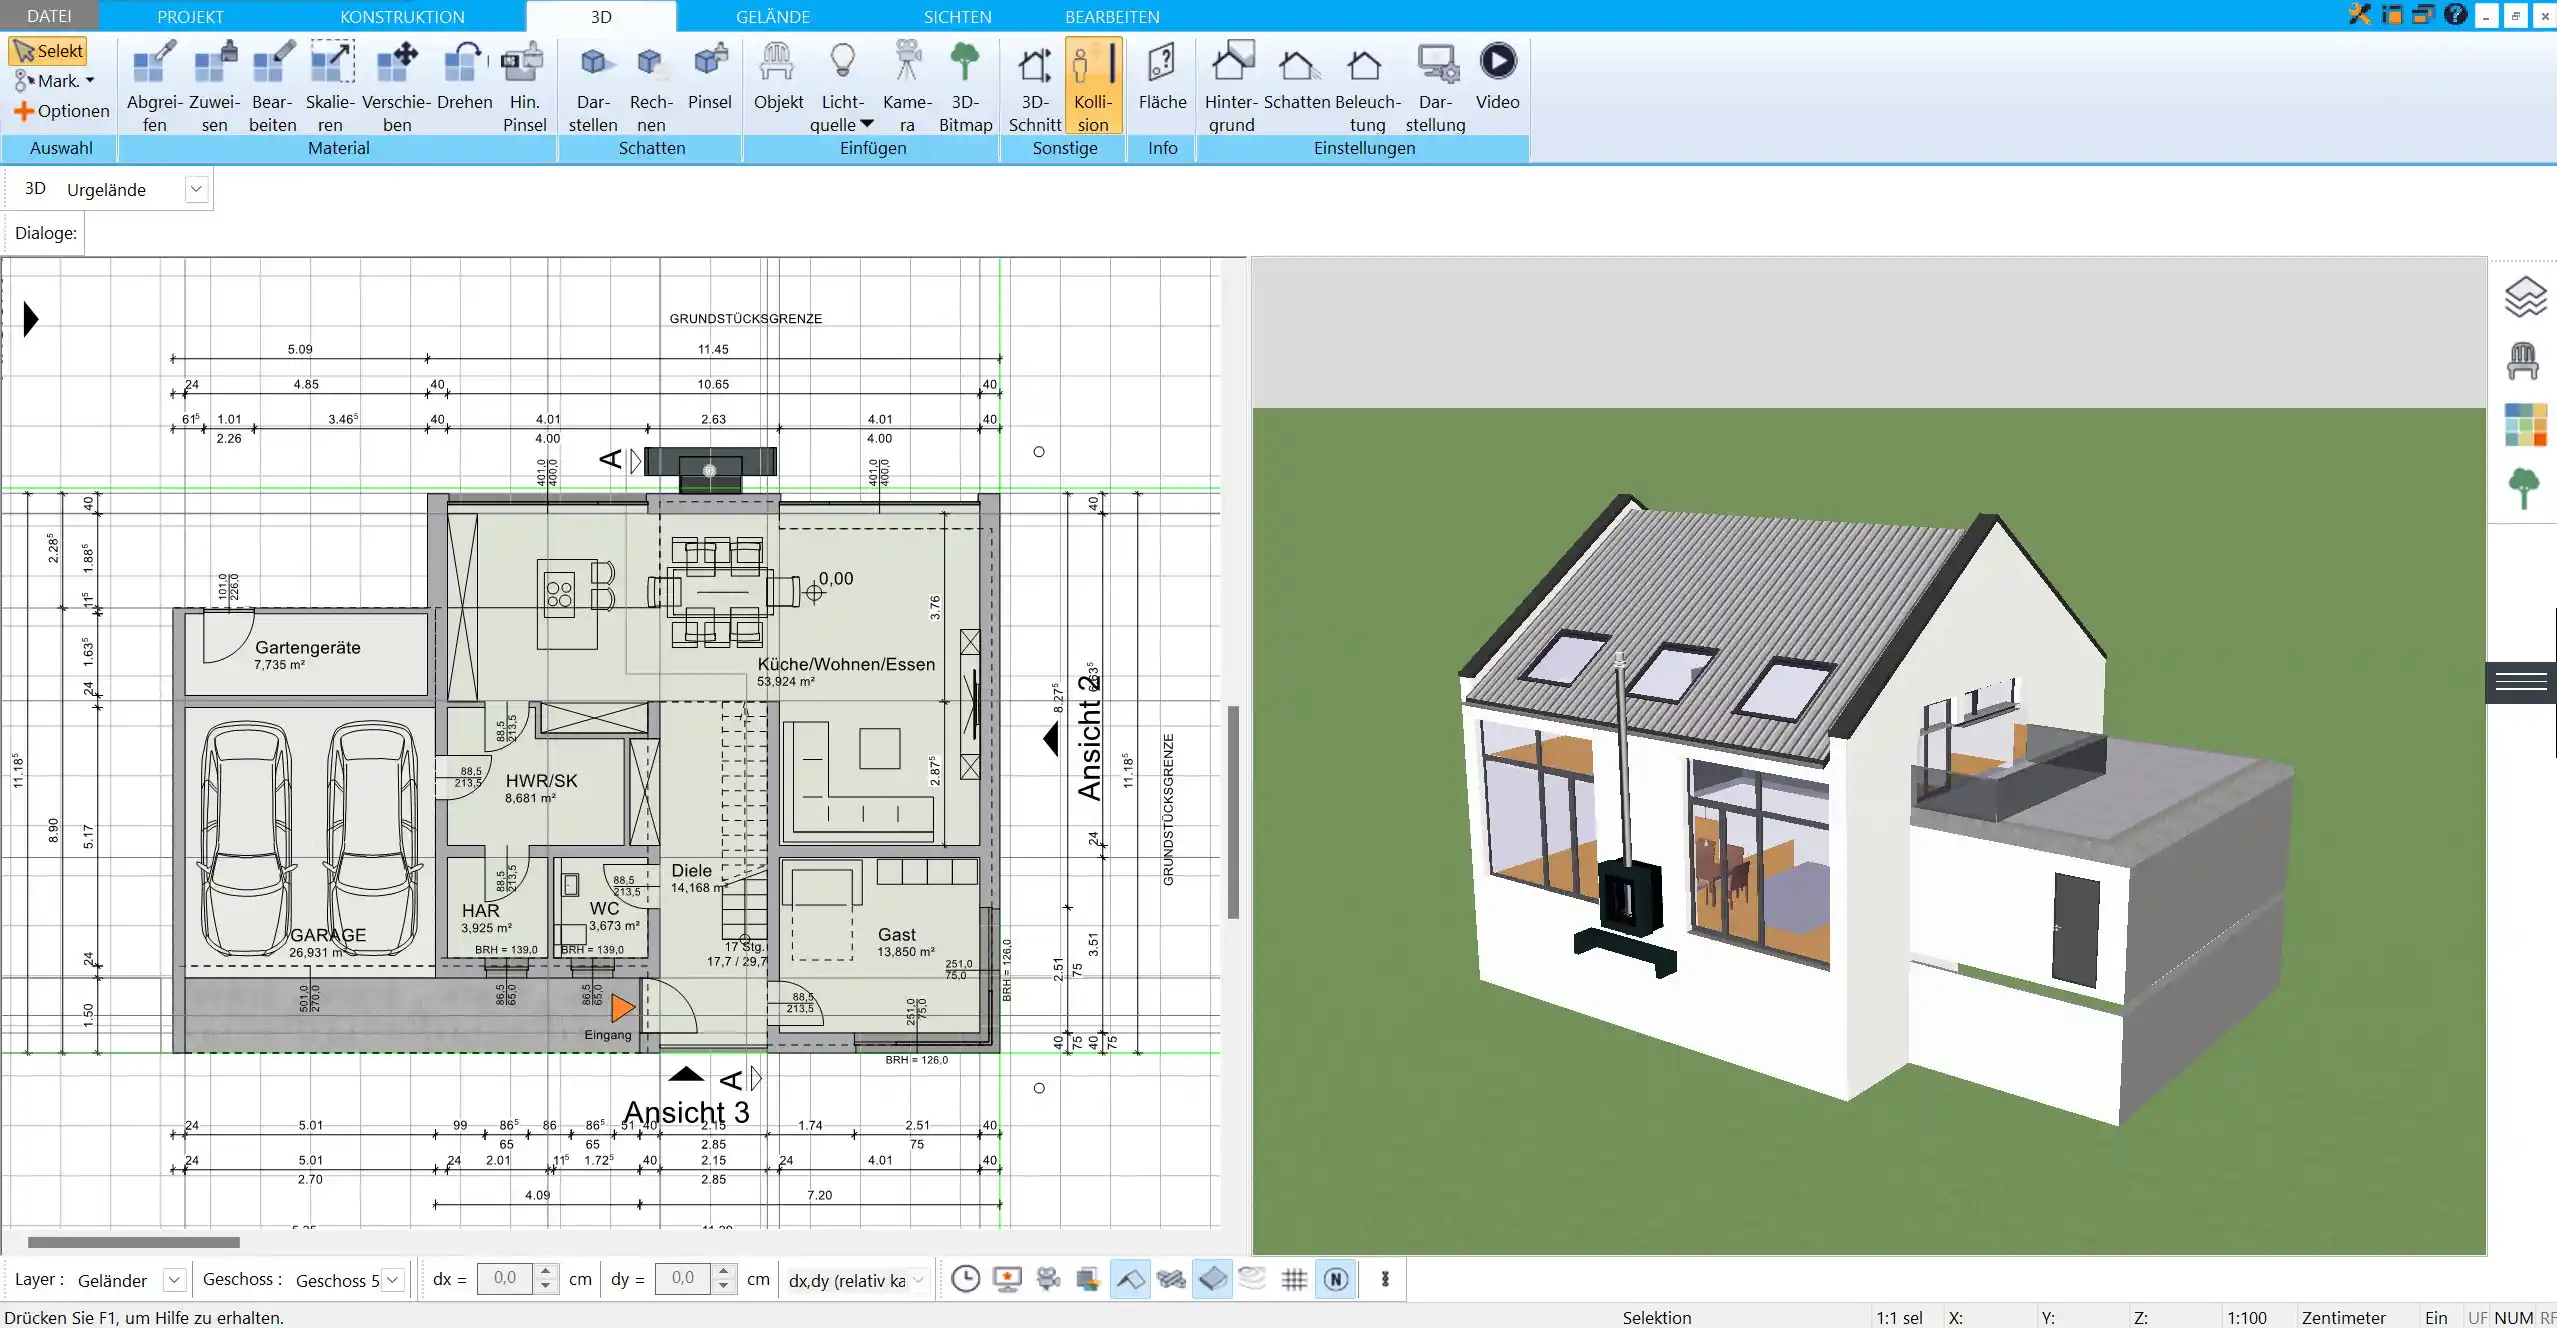Open the 3D Urgelände dropdown
The width and height of the screenshot is (2557, 1328).
[196, 189]
